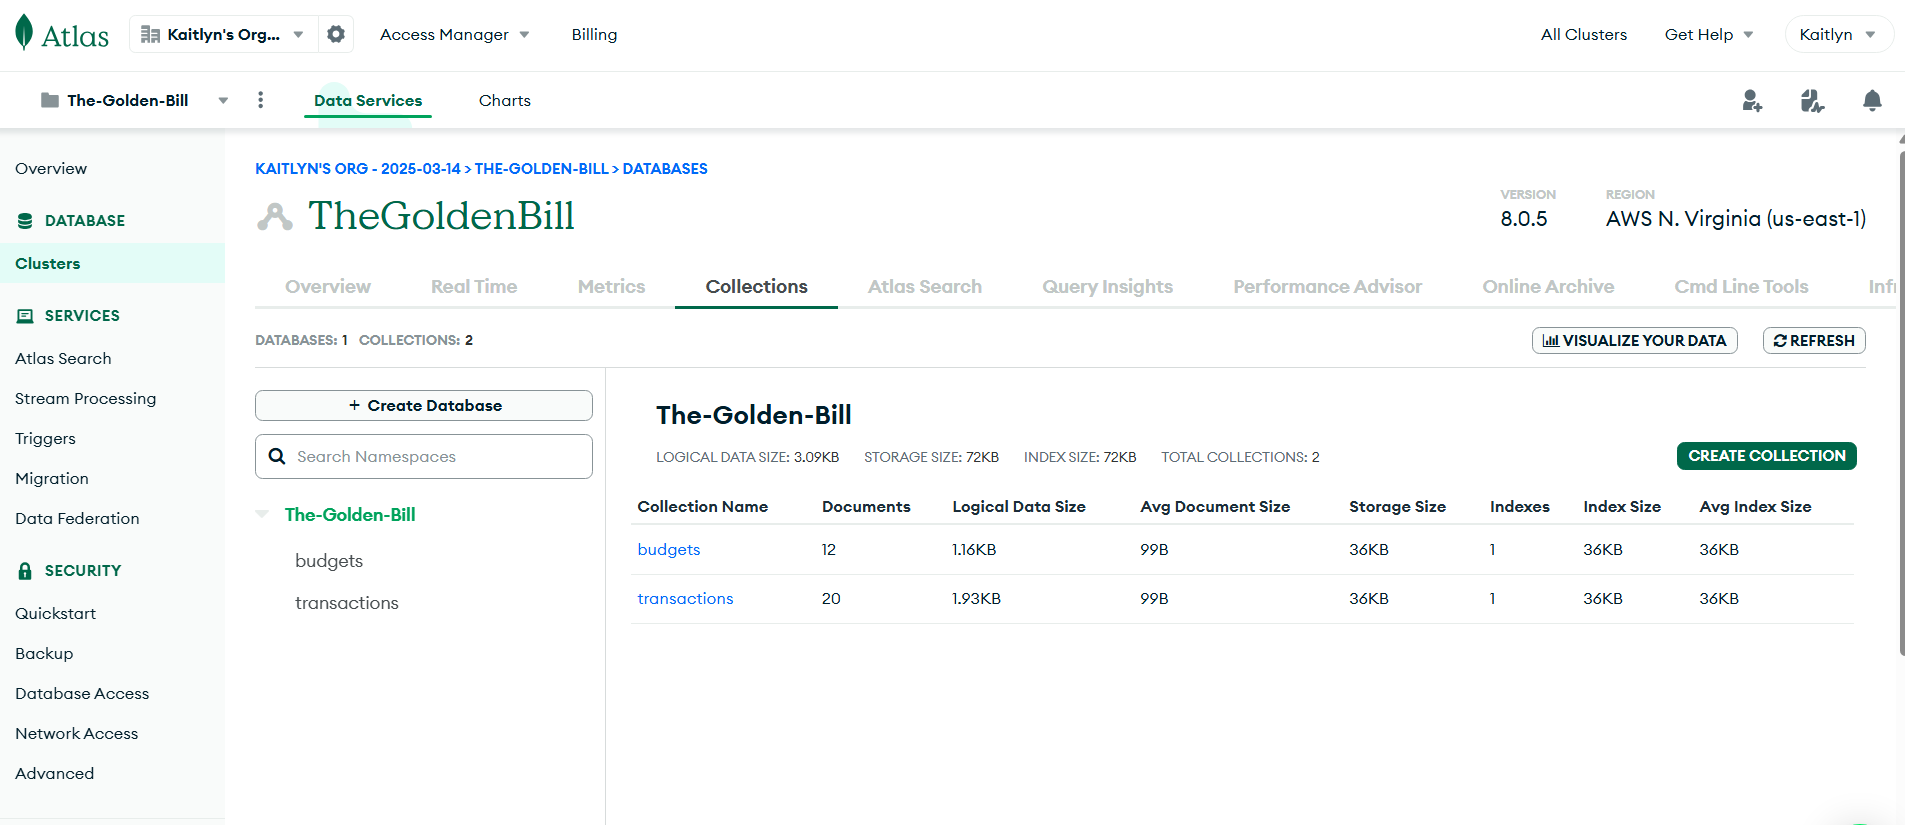Screen dimensions: 1905x825
Task: Open Stream Processing in sidebar
Action: 86,398
